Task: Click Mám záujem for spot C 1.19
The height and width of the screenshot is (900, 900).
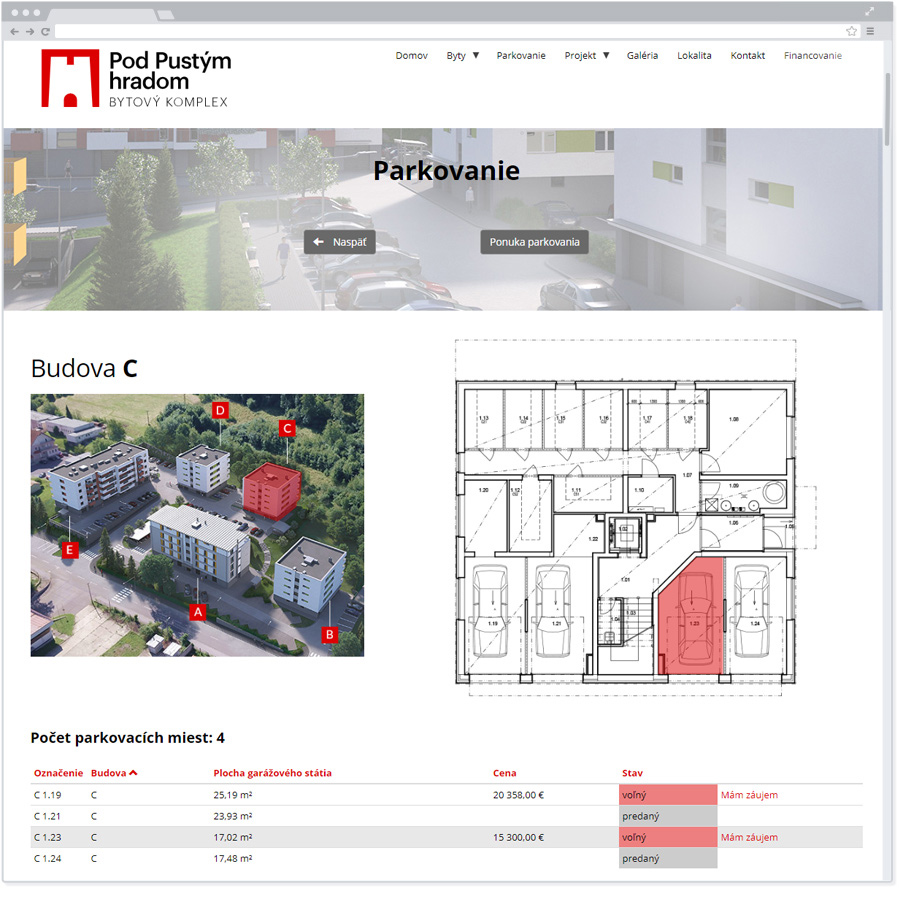Action: [x=749, y=795]
